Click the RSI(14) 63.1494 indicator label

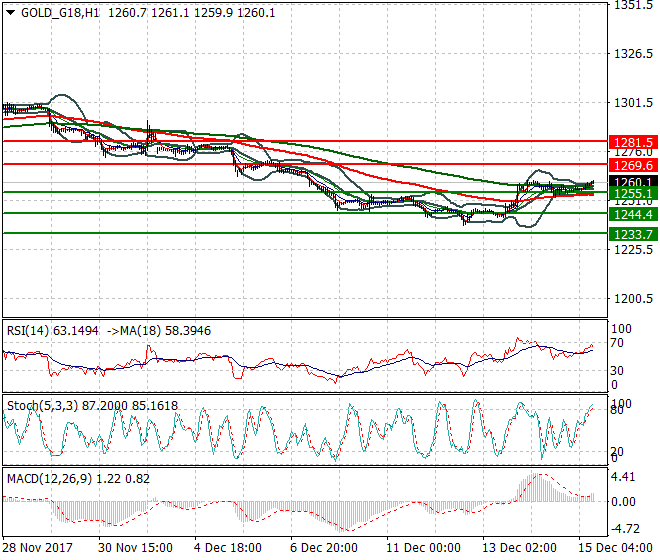pos(53,331)
